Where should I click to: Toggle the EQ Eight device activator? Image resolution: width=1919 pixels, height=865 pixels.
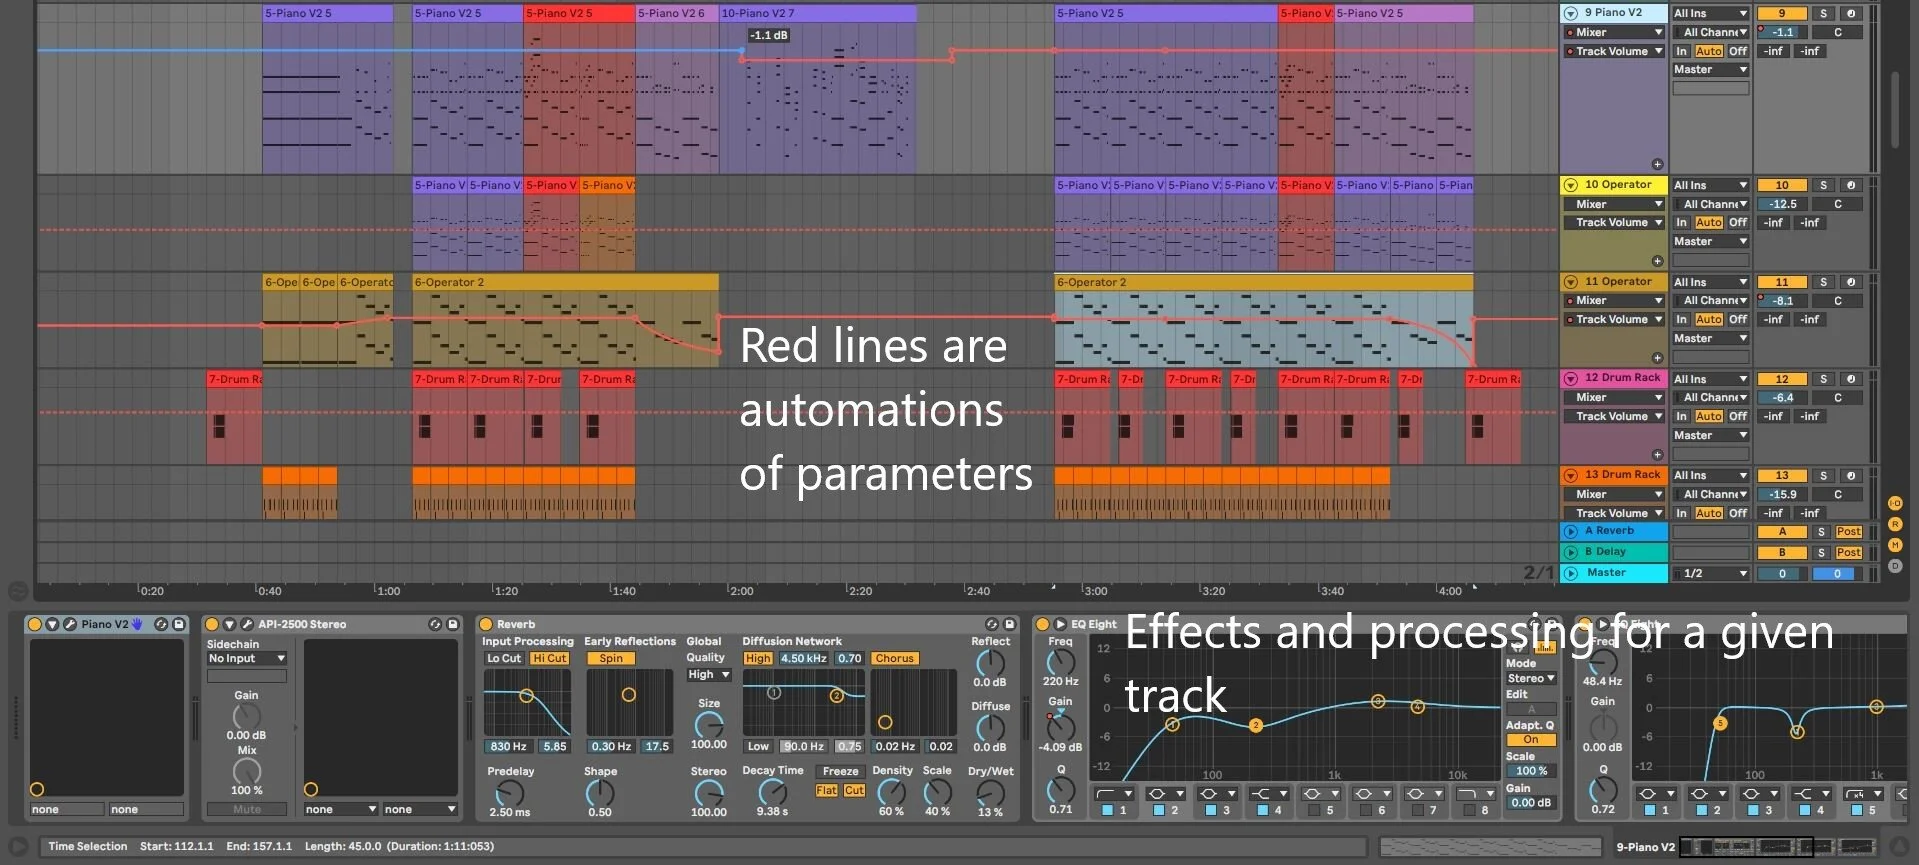[1043, 624]
